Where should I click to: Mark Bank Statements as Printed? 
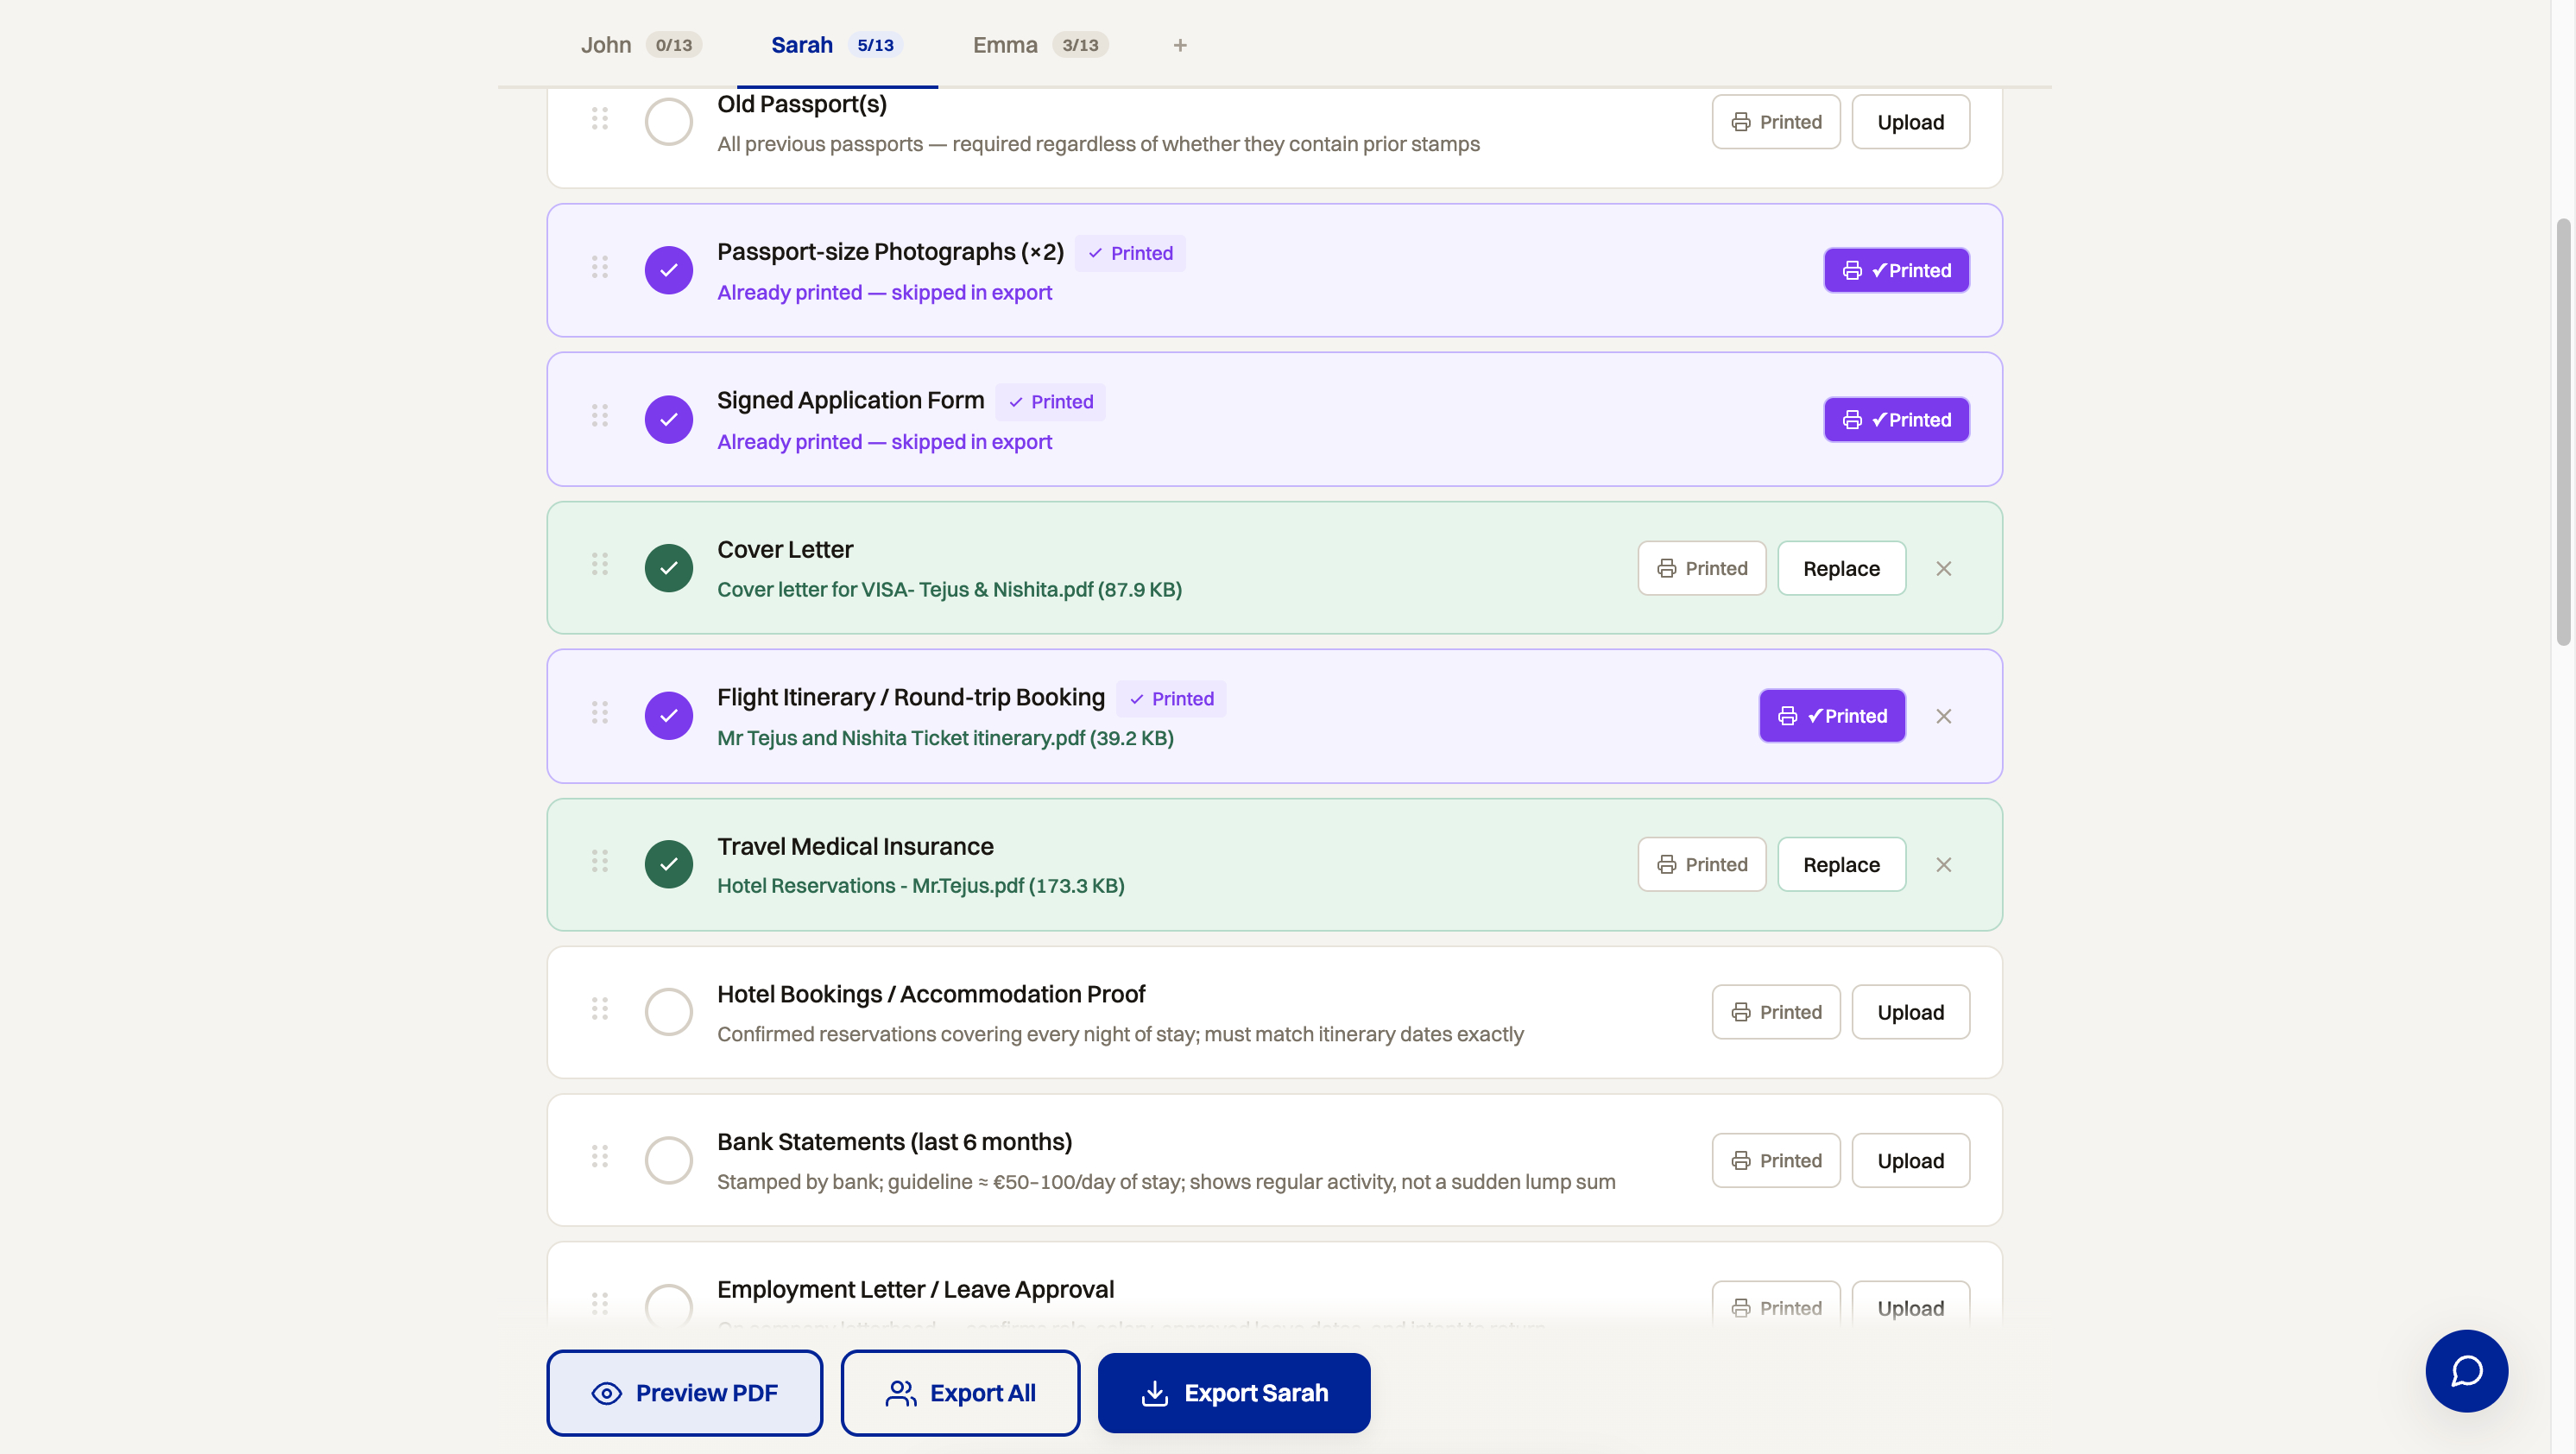point(1776,1160)
